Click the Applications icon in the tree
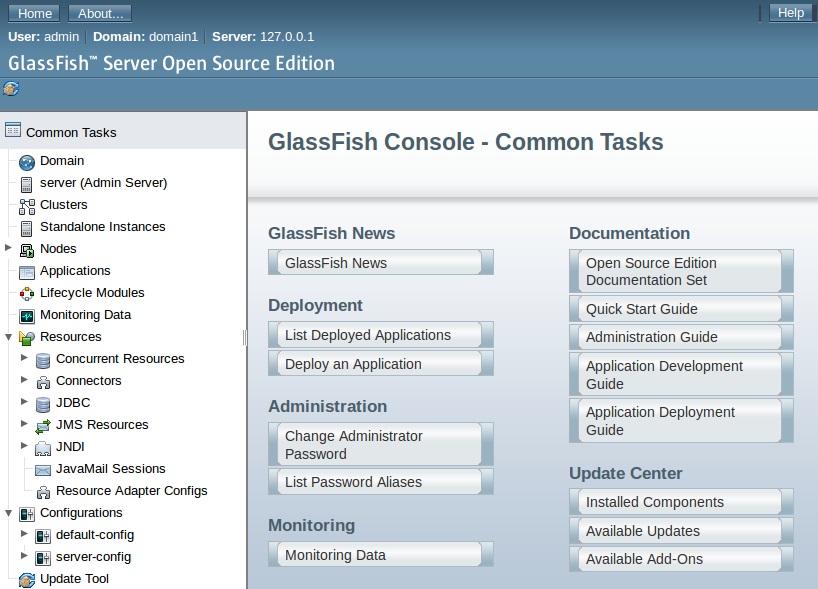This screenshot has width=818, height=589. [27, 272]
